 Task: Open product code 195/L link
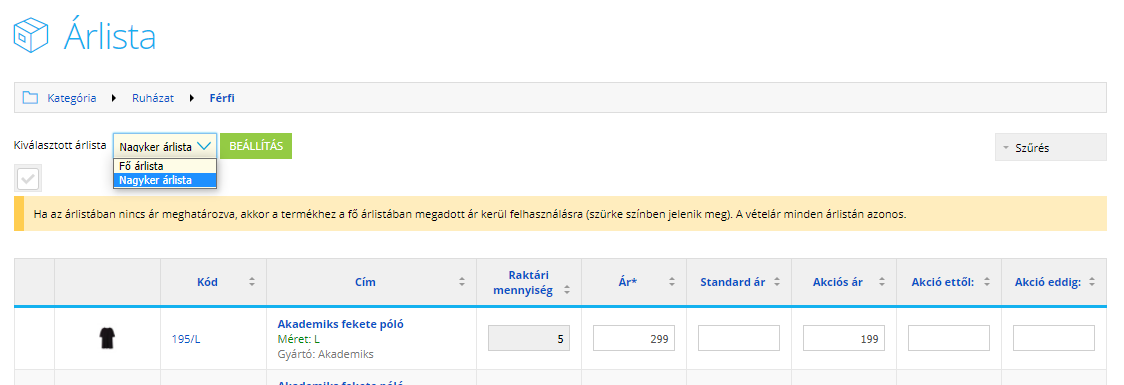coord(186,339)
